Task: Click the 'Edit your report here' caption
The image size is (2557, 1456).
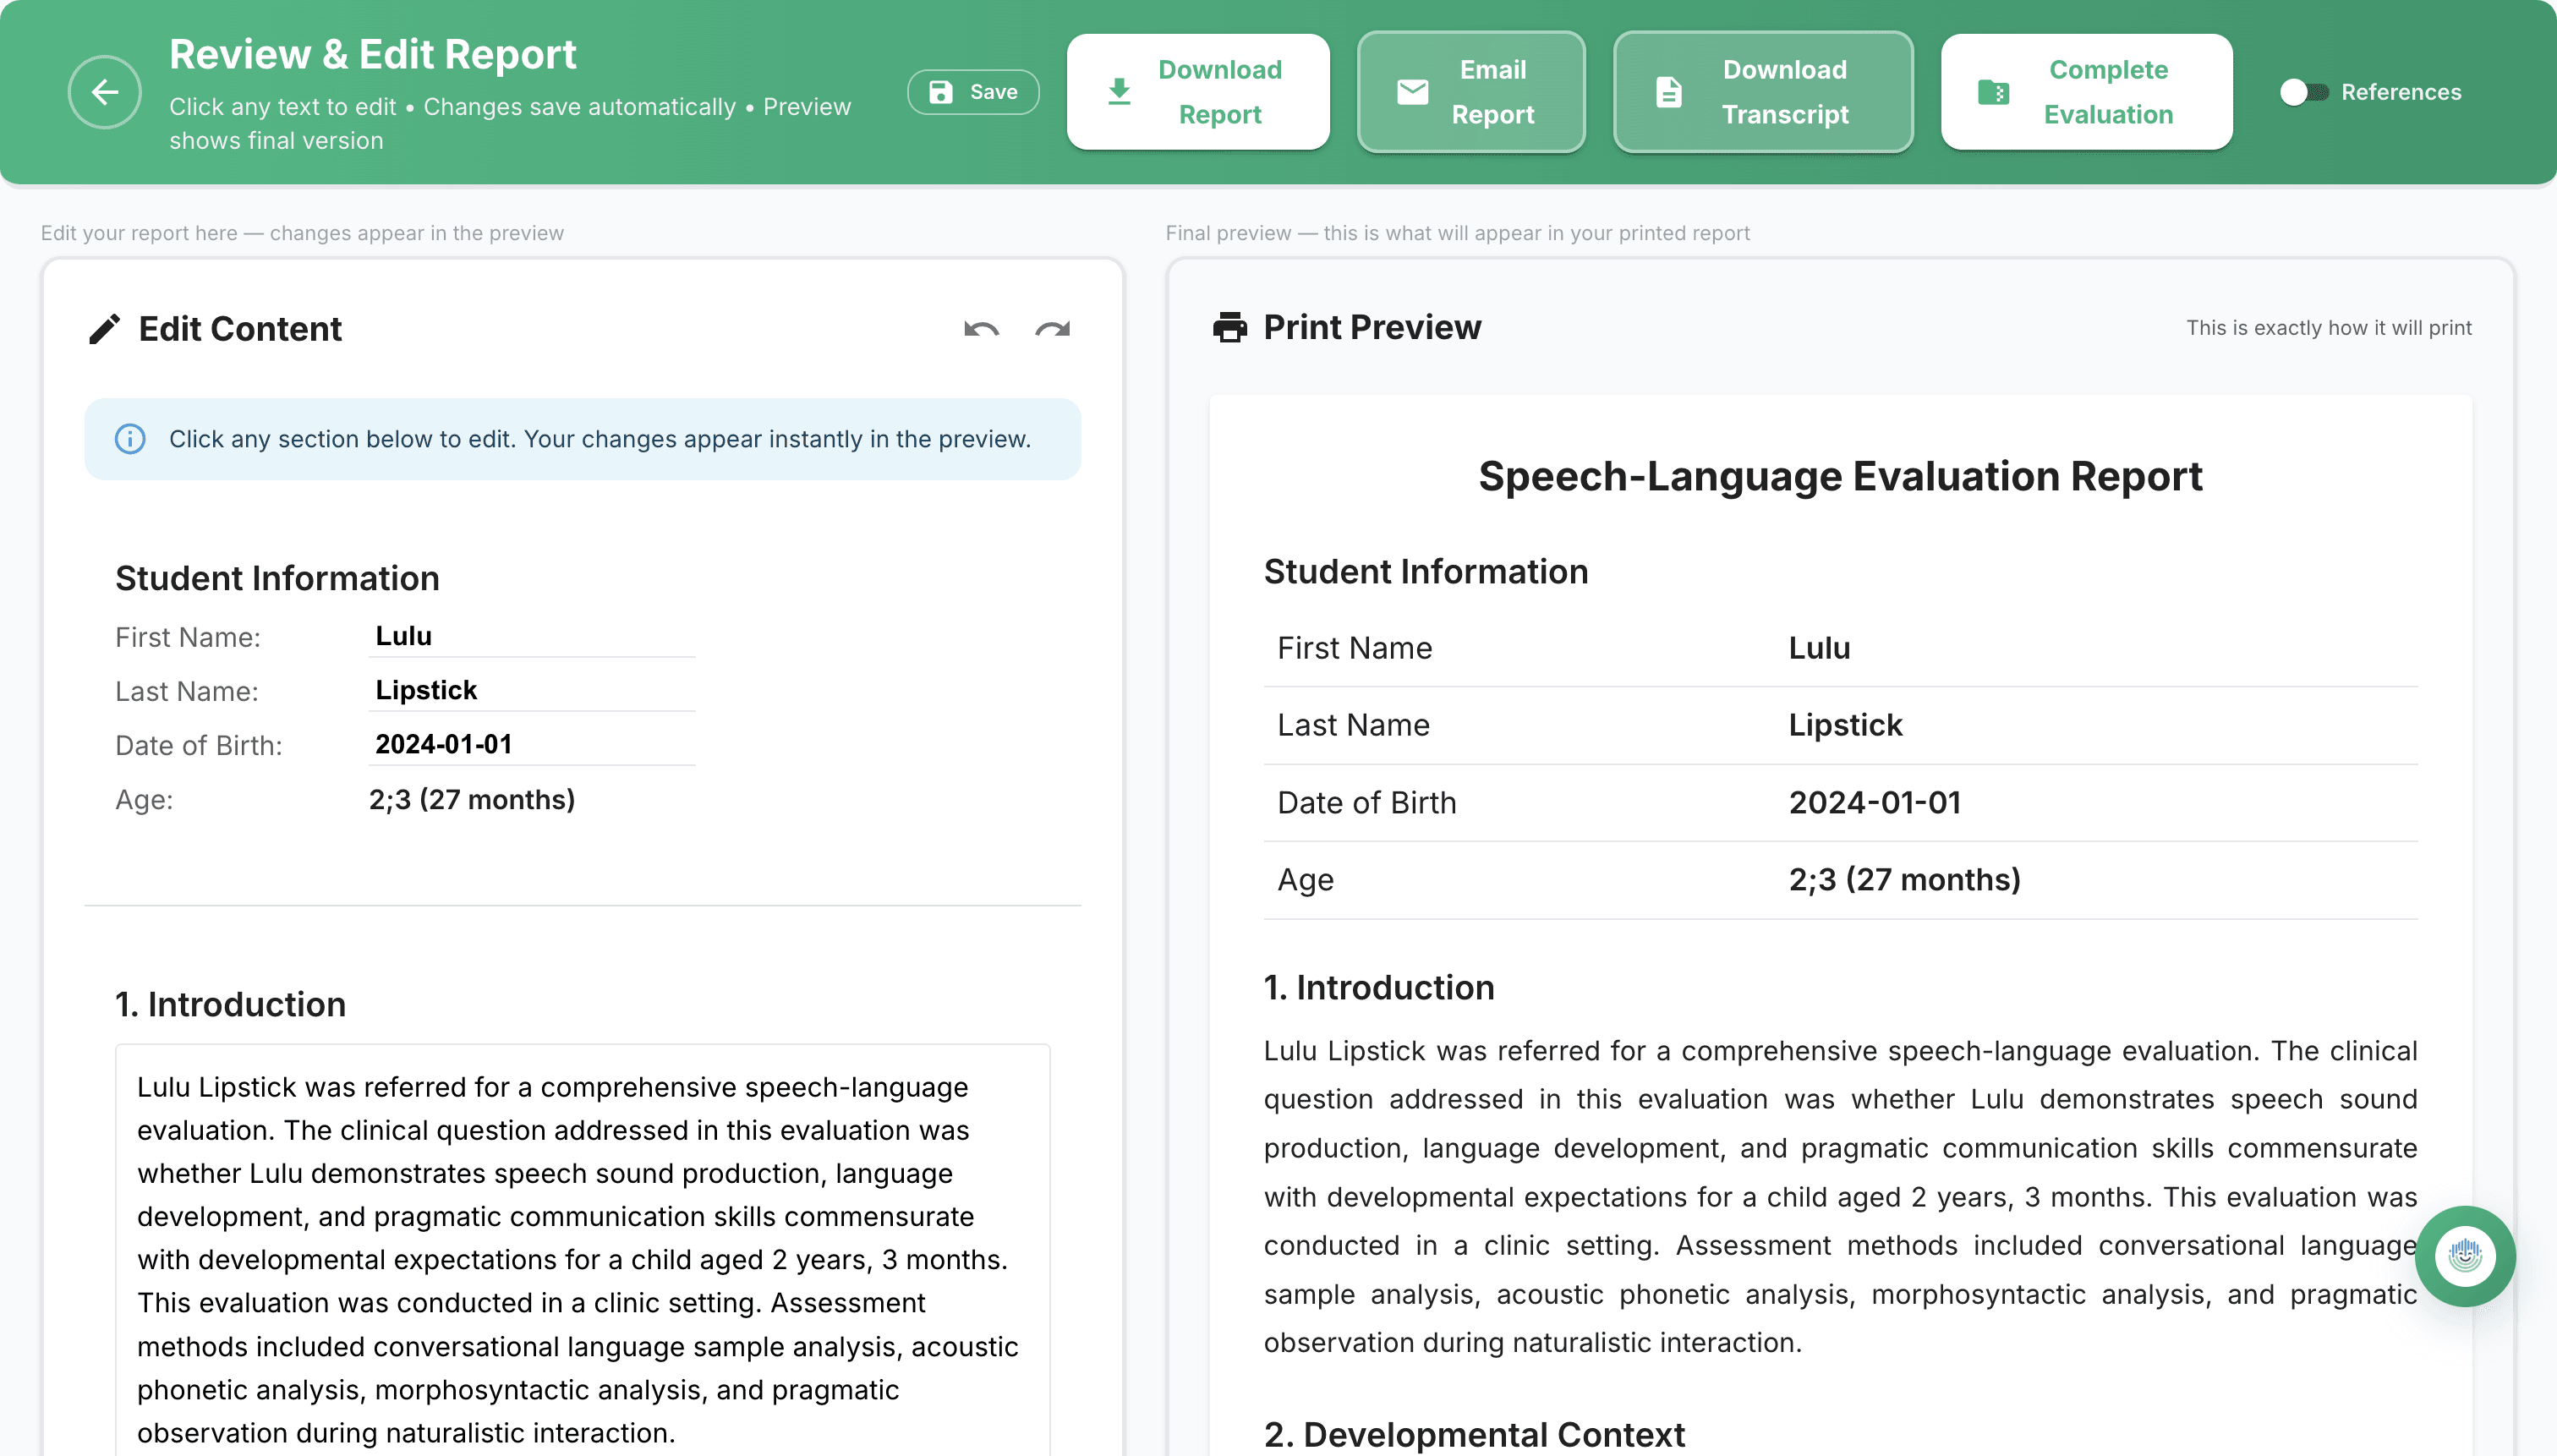Action: pos(302,233)
